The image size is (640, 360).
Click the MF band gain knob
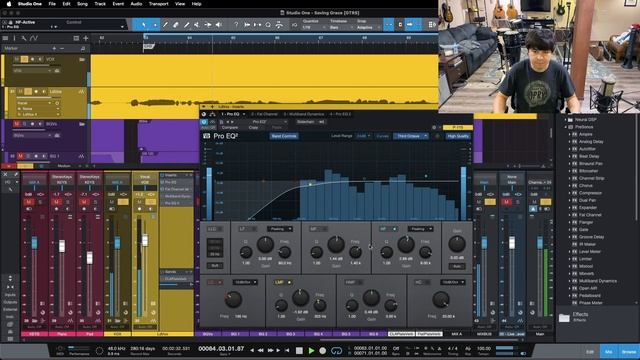coord(336,244)
